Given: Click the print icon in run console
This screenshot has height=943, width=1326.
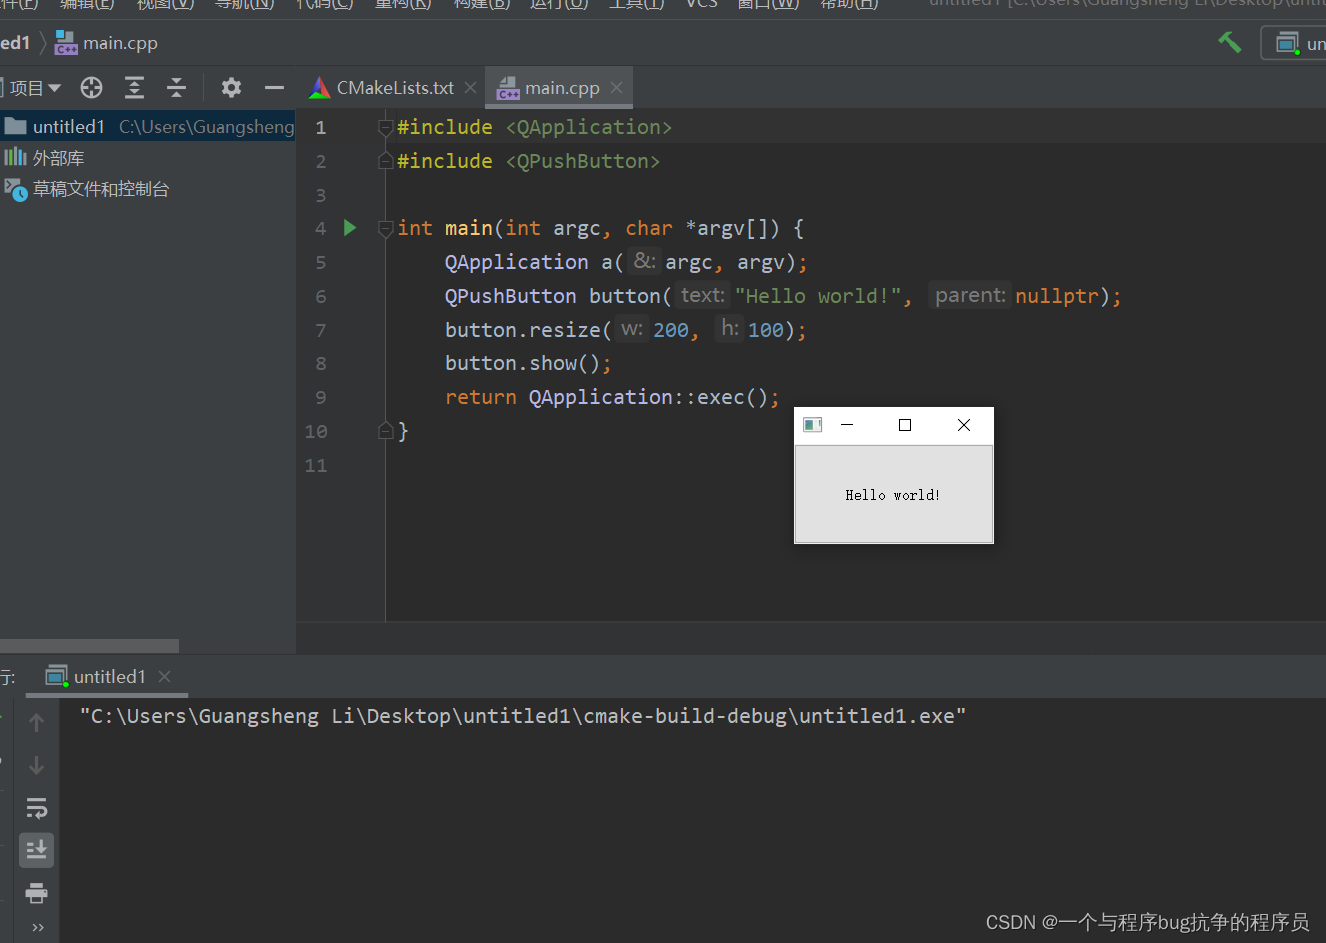Looking at the screenshot, I should pyautogui.click(x=37, y=893).
